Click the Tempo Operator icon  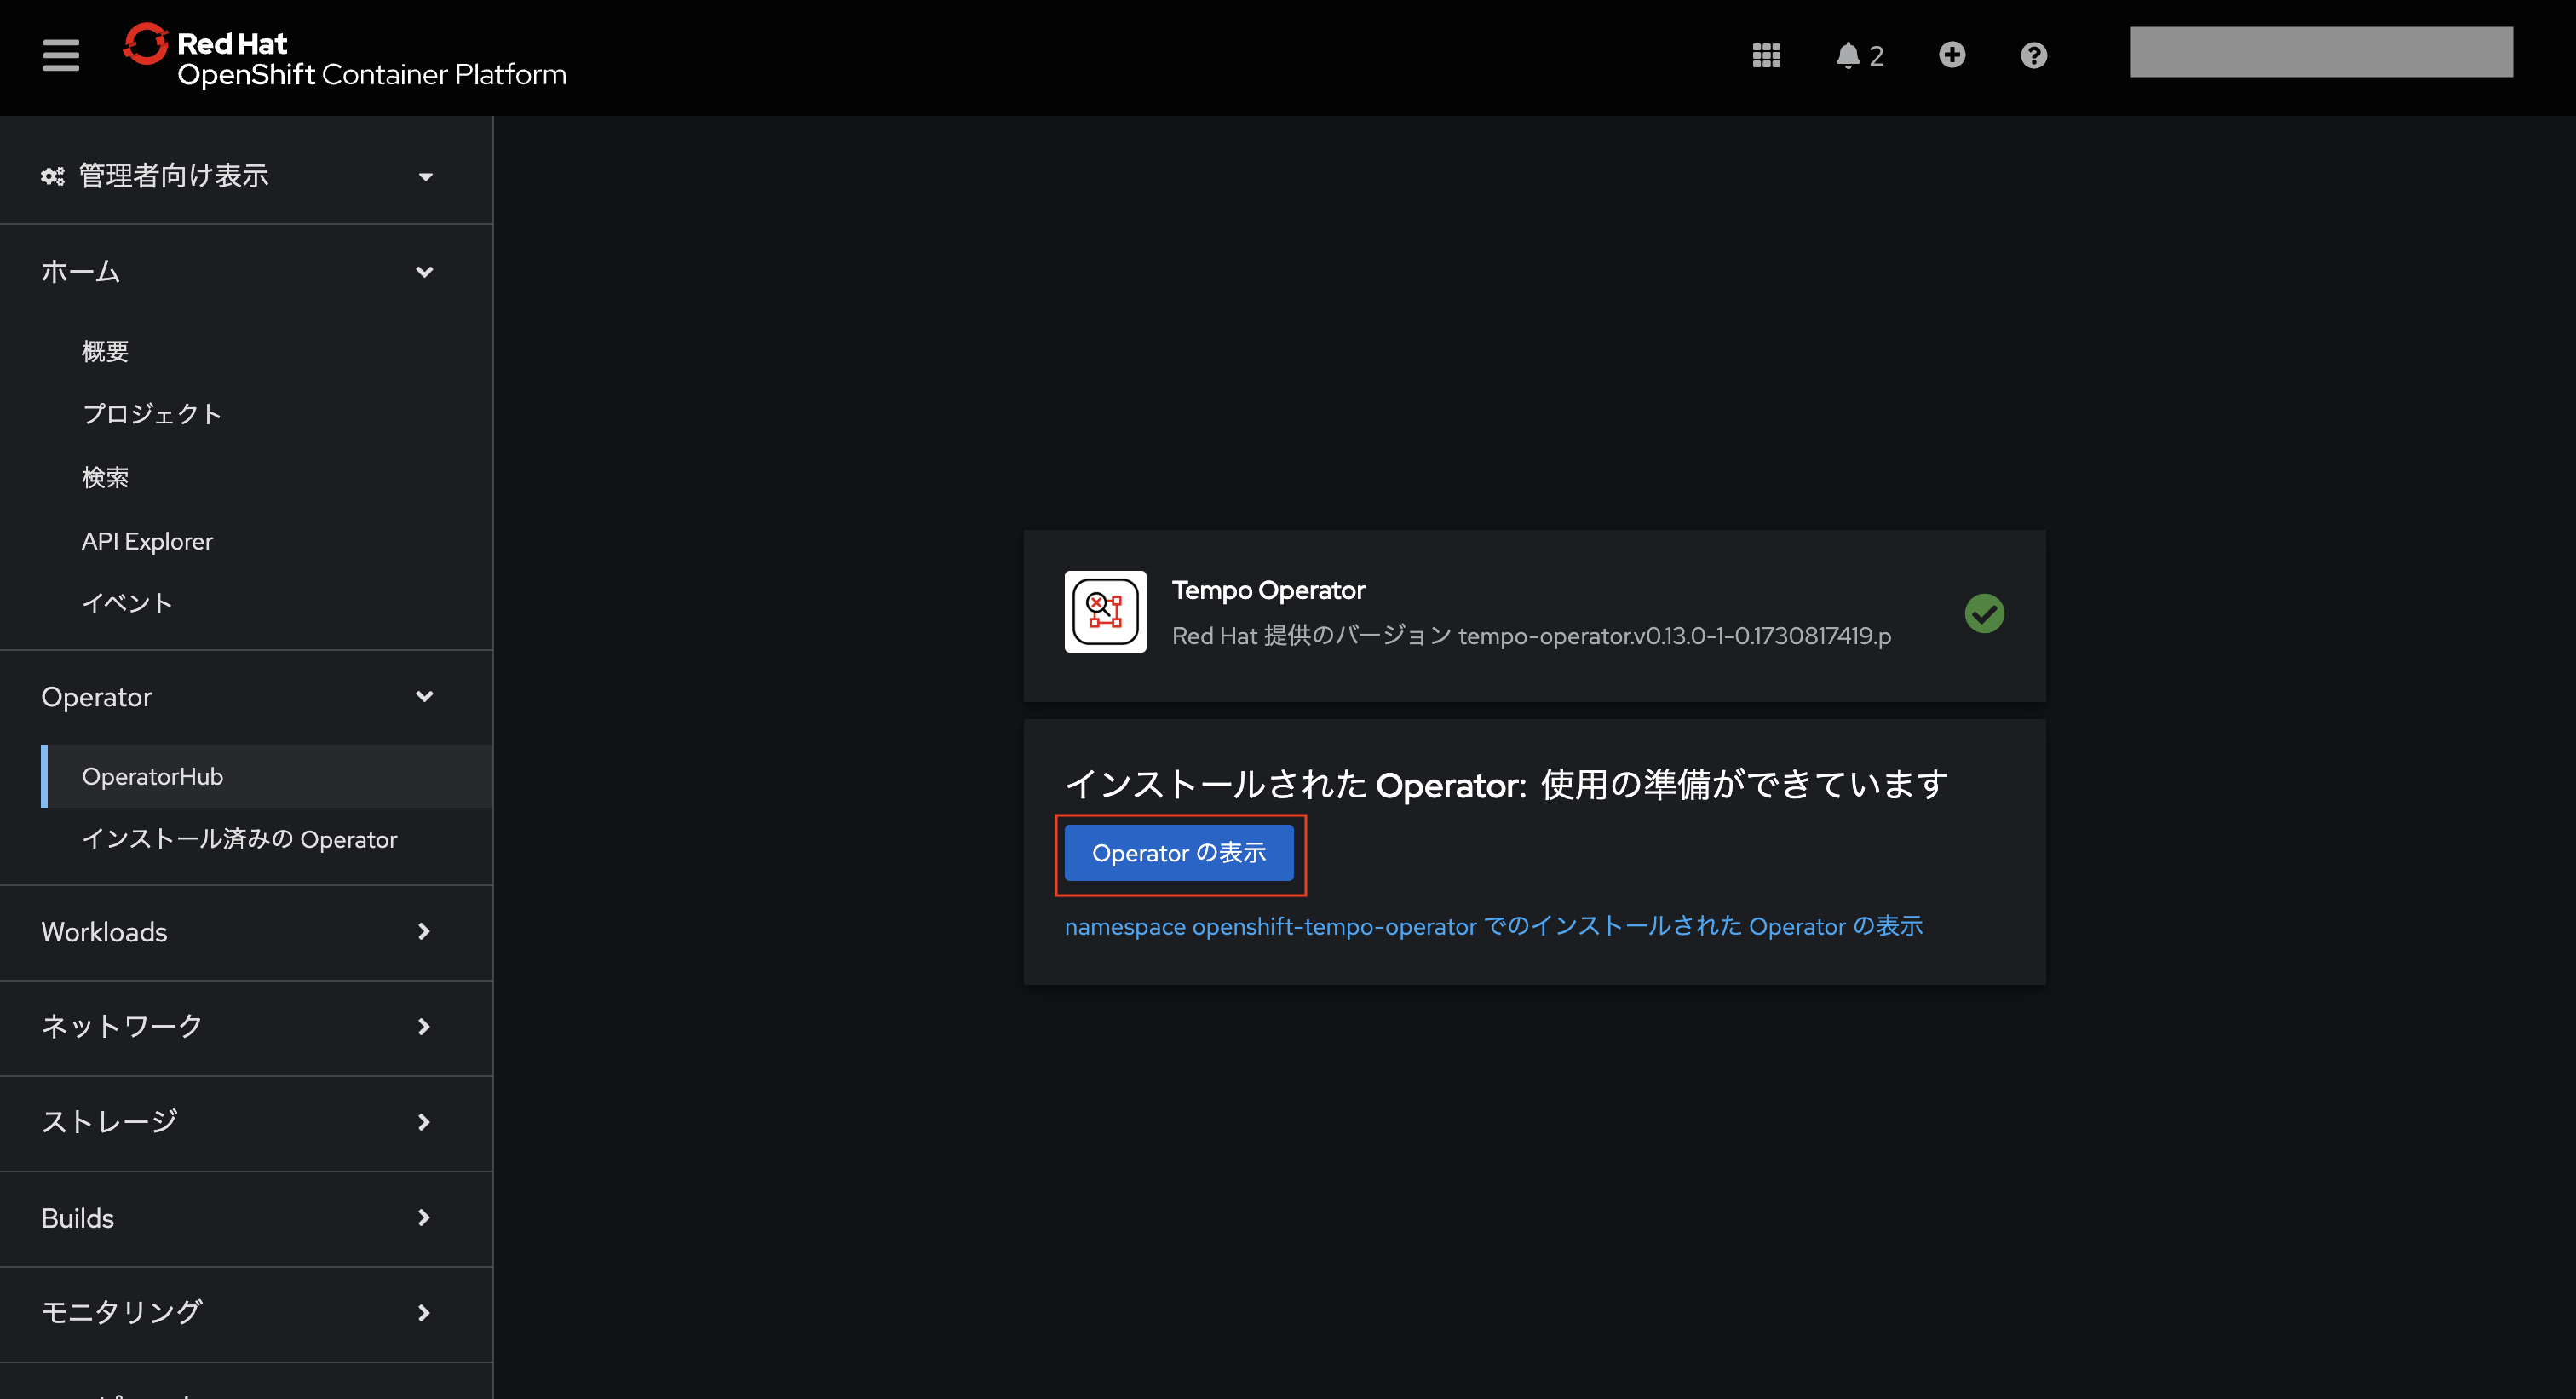1105,612
